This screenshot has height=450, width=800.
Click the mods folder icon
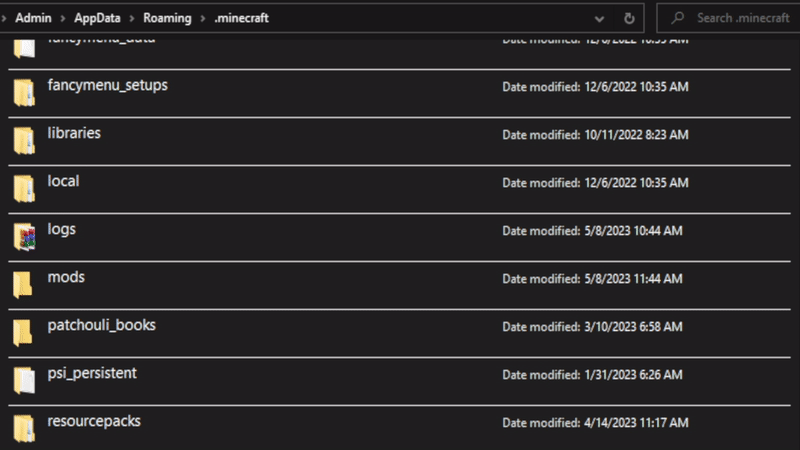click(x=22, y=285)
